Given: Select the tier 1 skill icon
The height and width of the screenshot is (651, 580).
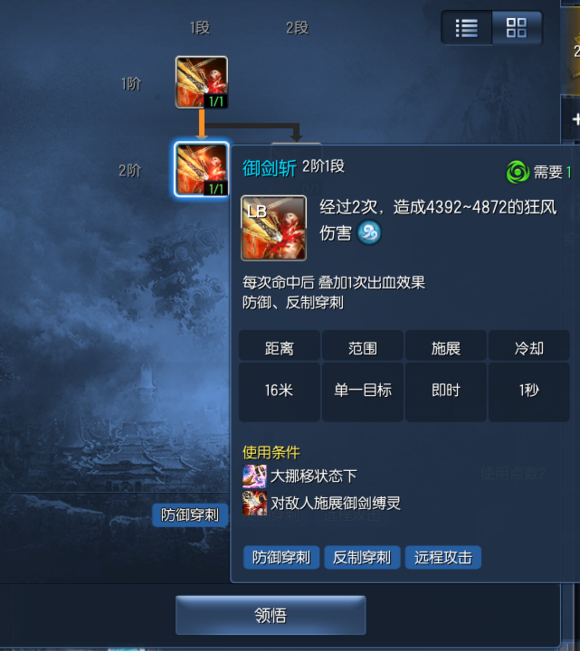Looking at the screenshot, I should tap(201, 82).
